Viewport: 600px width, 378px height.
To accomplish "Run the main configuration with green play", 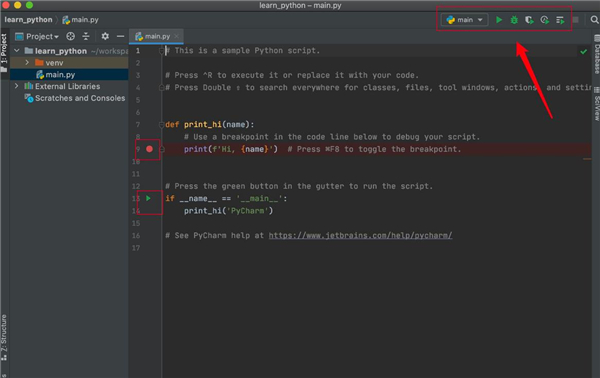I will 499,20.
